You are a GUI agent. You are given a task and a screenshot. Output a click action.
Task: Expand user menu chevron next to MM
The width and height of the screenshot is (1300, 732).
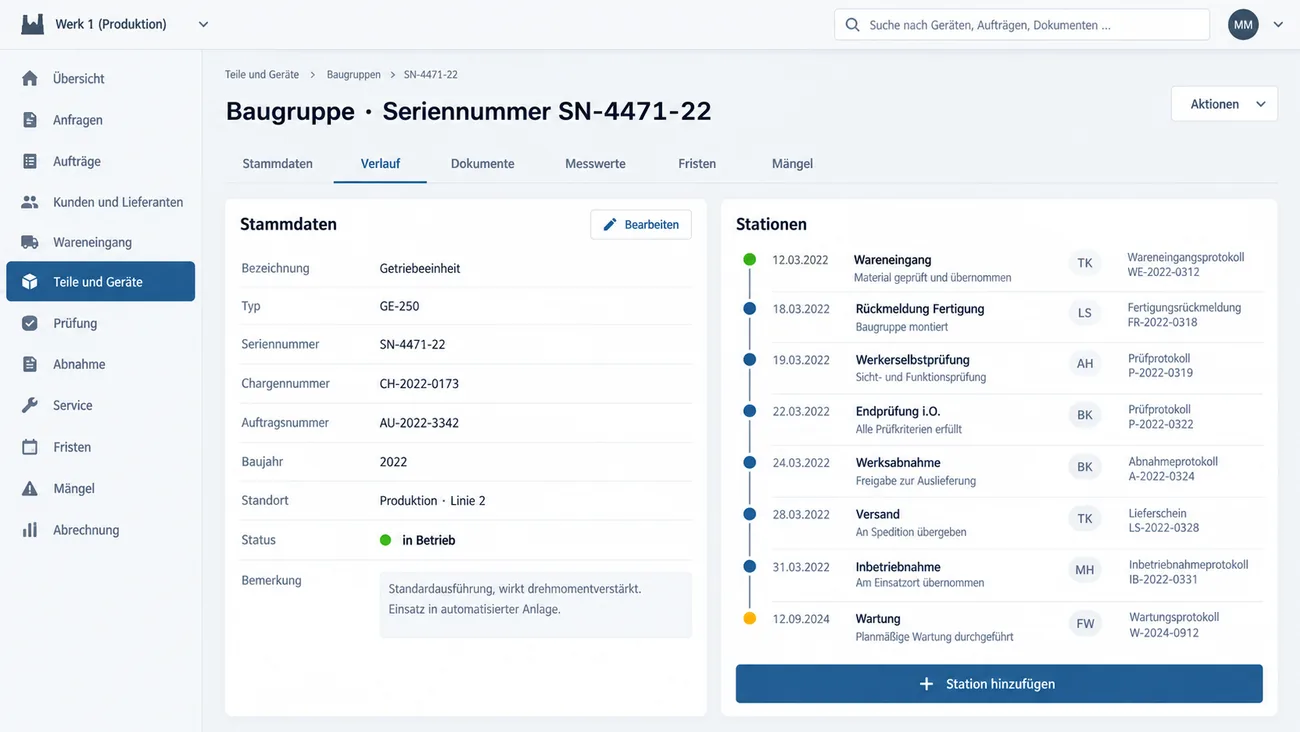pos(1278,25)
